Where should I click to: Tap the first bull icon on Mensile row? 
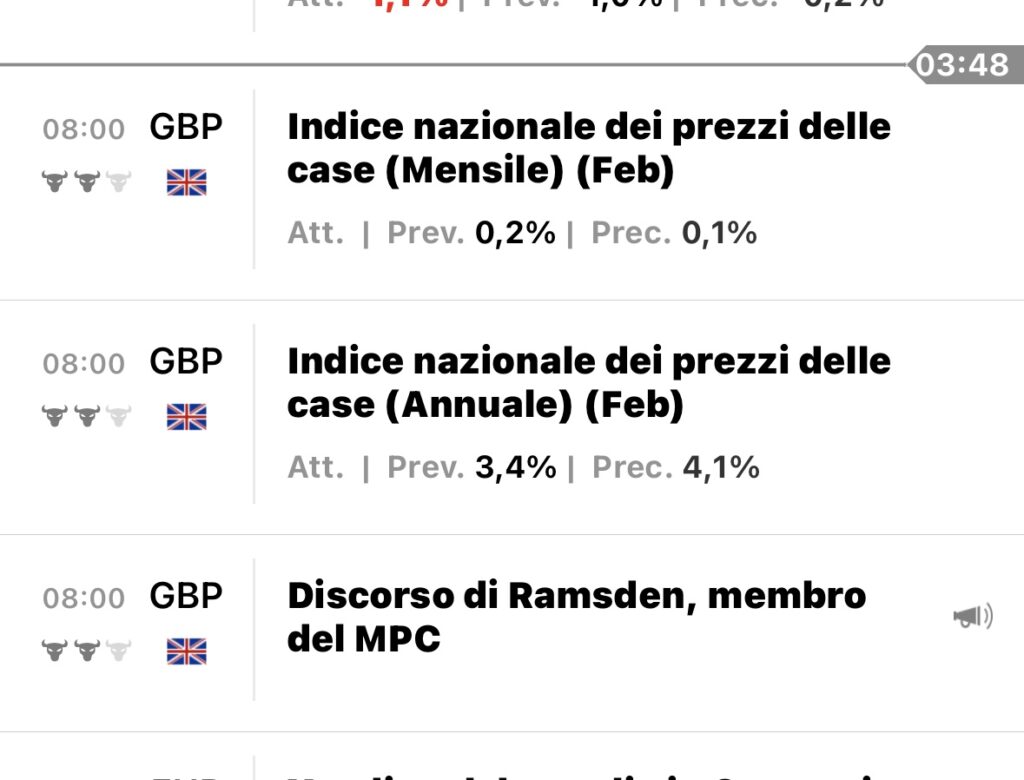click(55, 182)
